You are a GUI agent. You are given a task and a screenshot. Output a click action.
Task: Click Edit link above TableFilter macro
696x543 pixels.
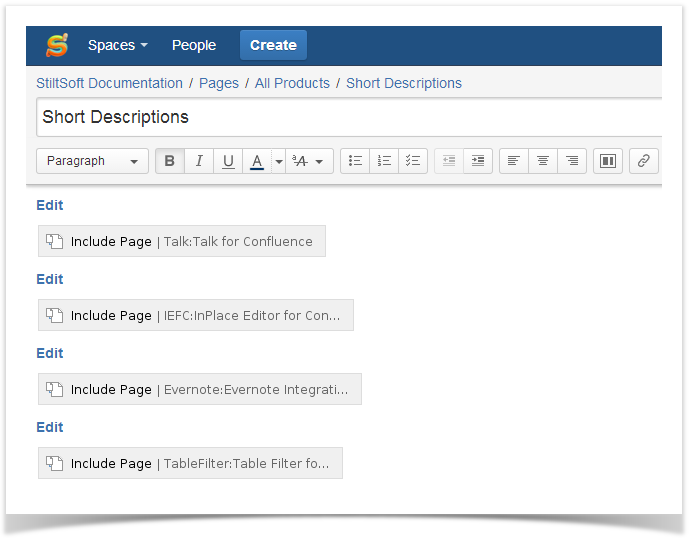[50, 427]
